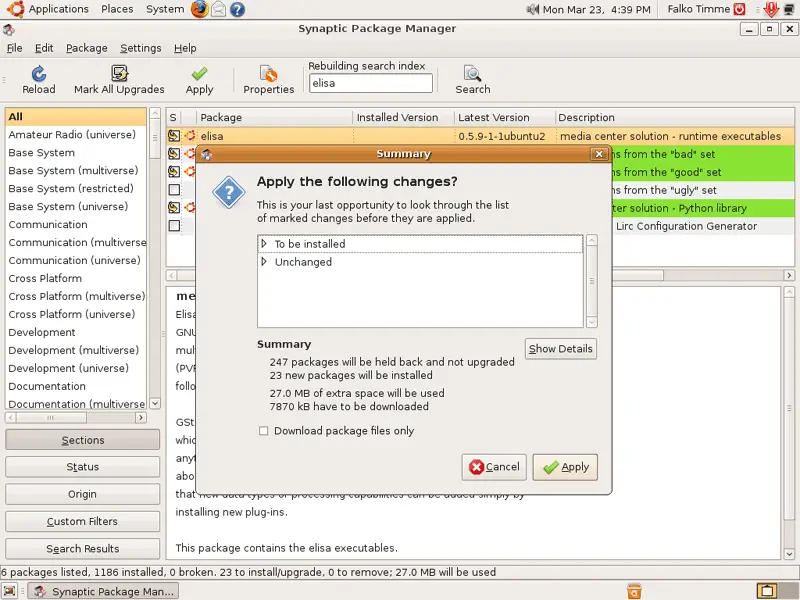Open the Applications menu
800x600 pixels.
(58, 9)
